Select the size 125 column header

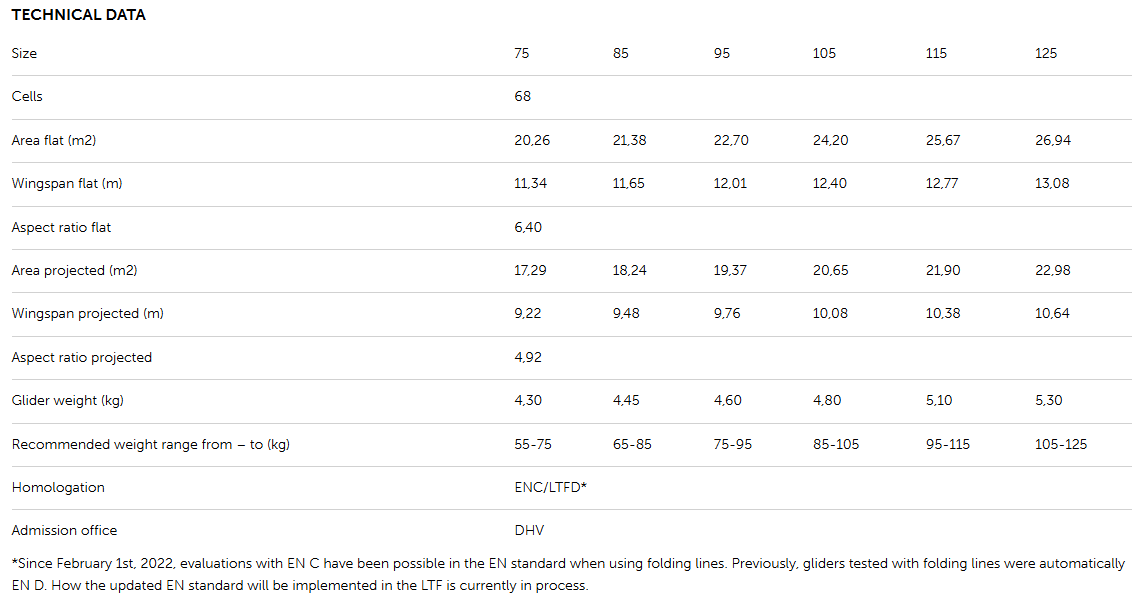pos(1046,53)
